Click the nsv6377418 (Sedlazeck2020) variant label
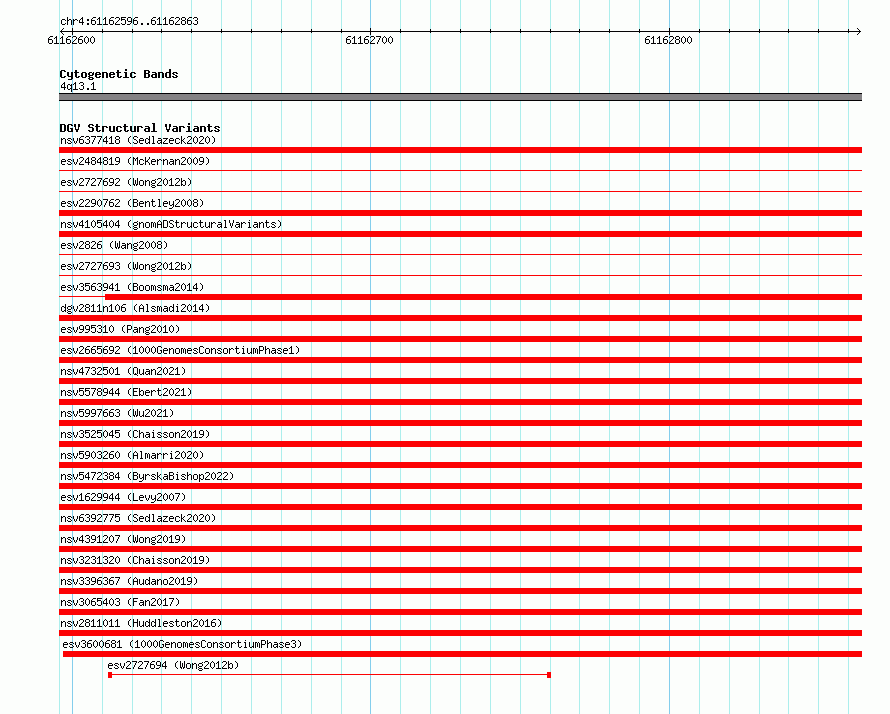890x714 pixels. click(x=138, y=140)
